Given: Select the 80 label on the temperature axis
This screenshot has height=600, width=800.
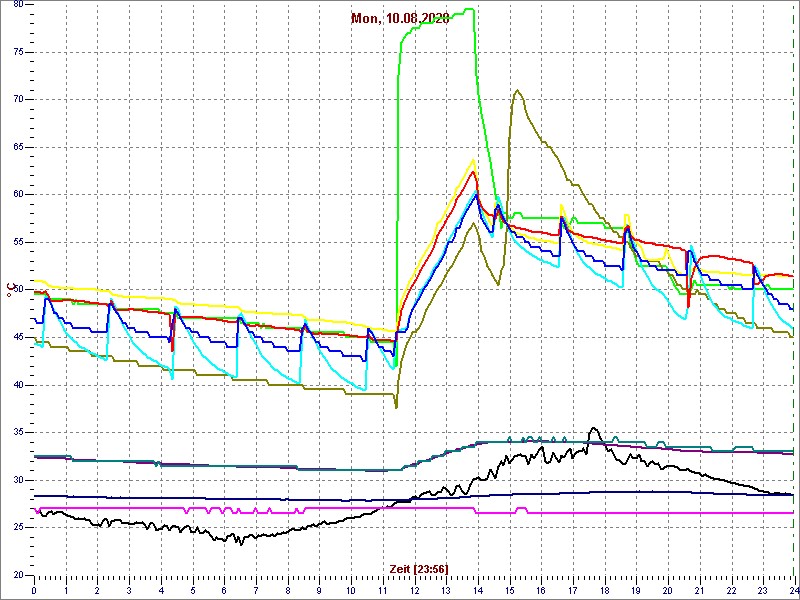Looking at the screenshot, I should [x=18, y=5].
